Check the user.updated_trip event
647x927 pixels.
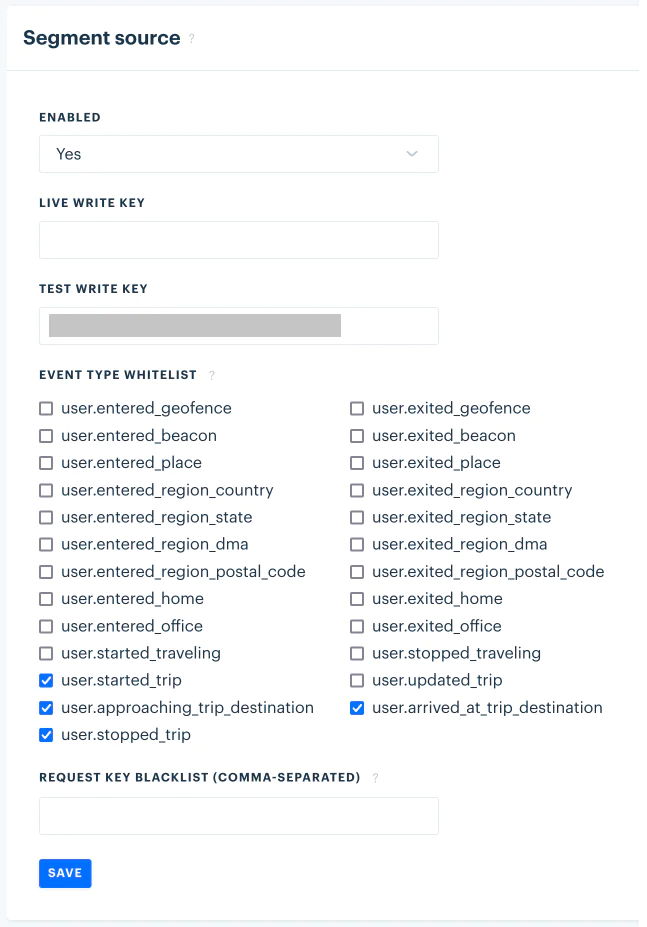coord(357,680)
